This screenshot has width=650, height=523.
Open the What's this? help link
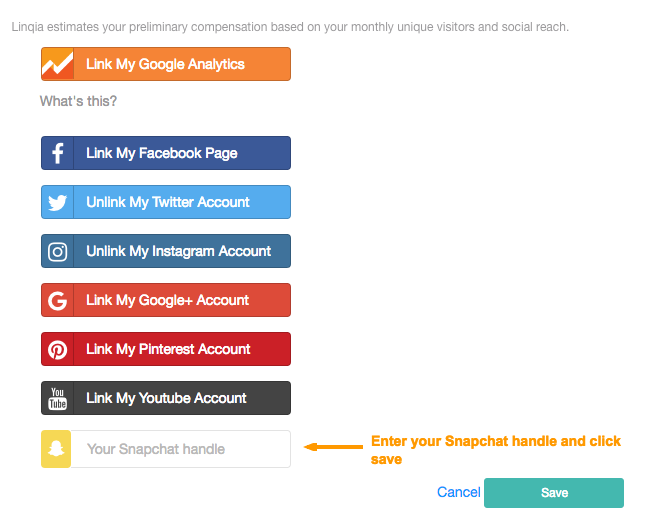click(x=78, y=101)
